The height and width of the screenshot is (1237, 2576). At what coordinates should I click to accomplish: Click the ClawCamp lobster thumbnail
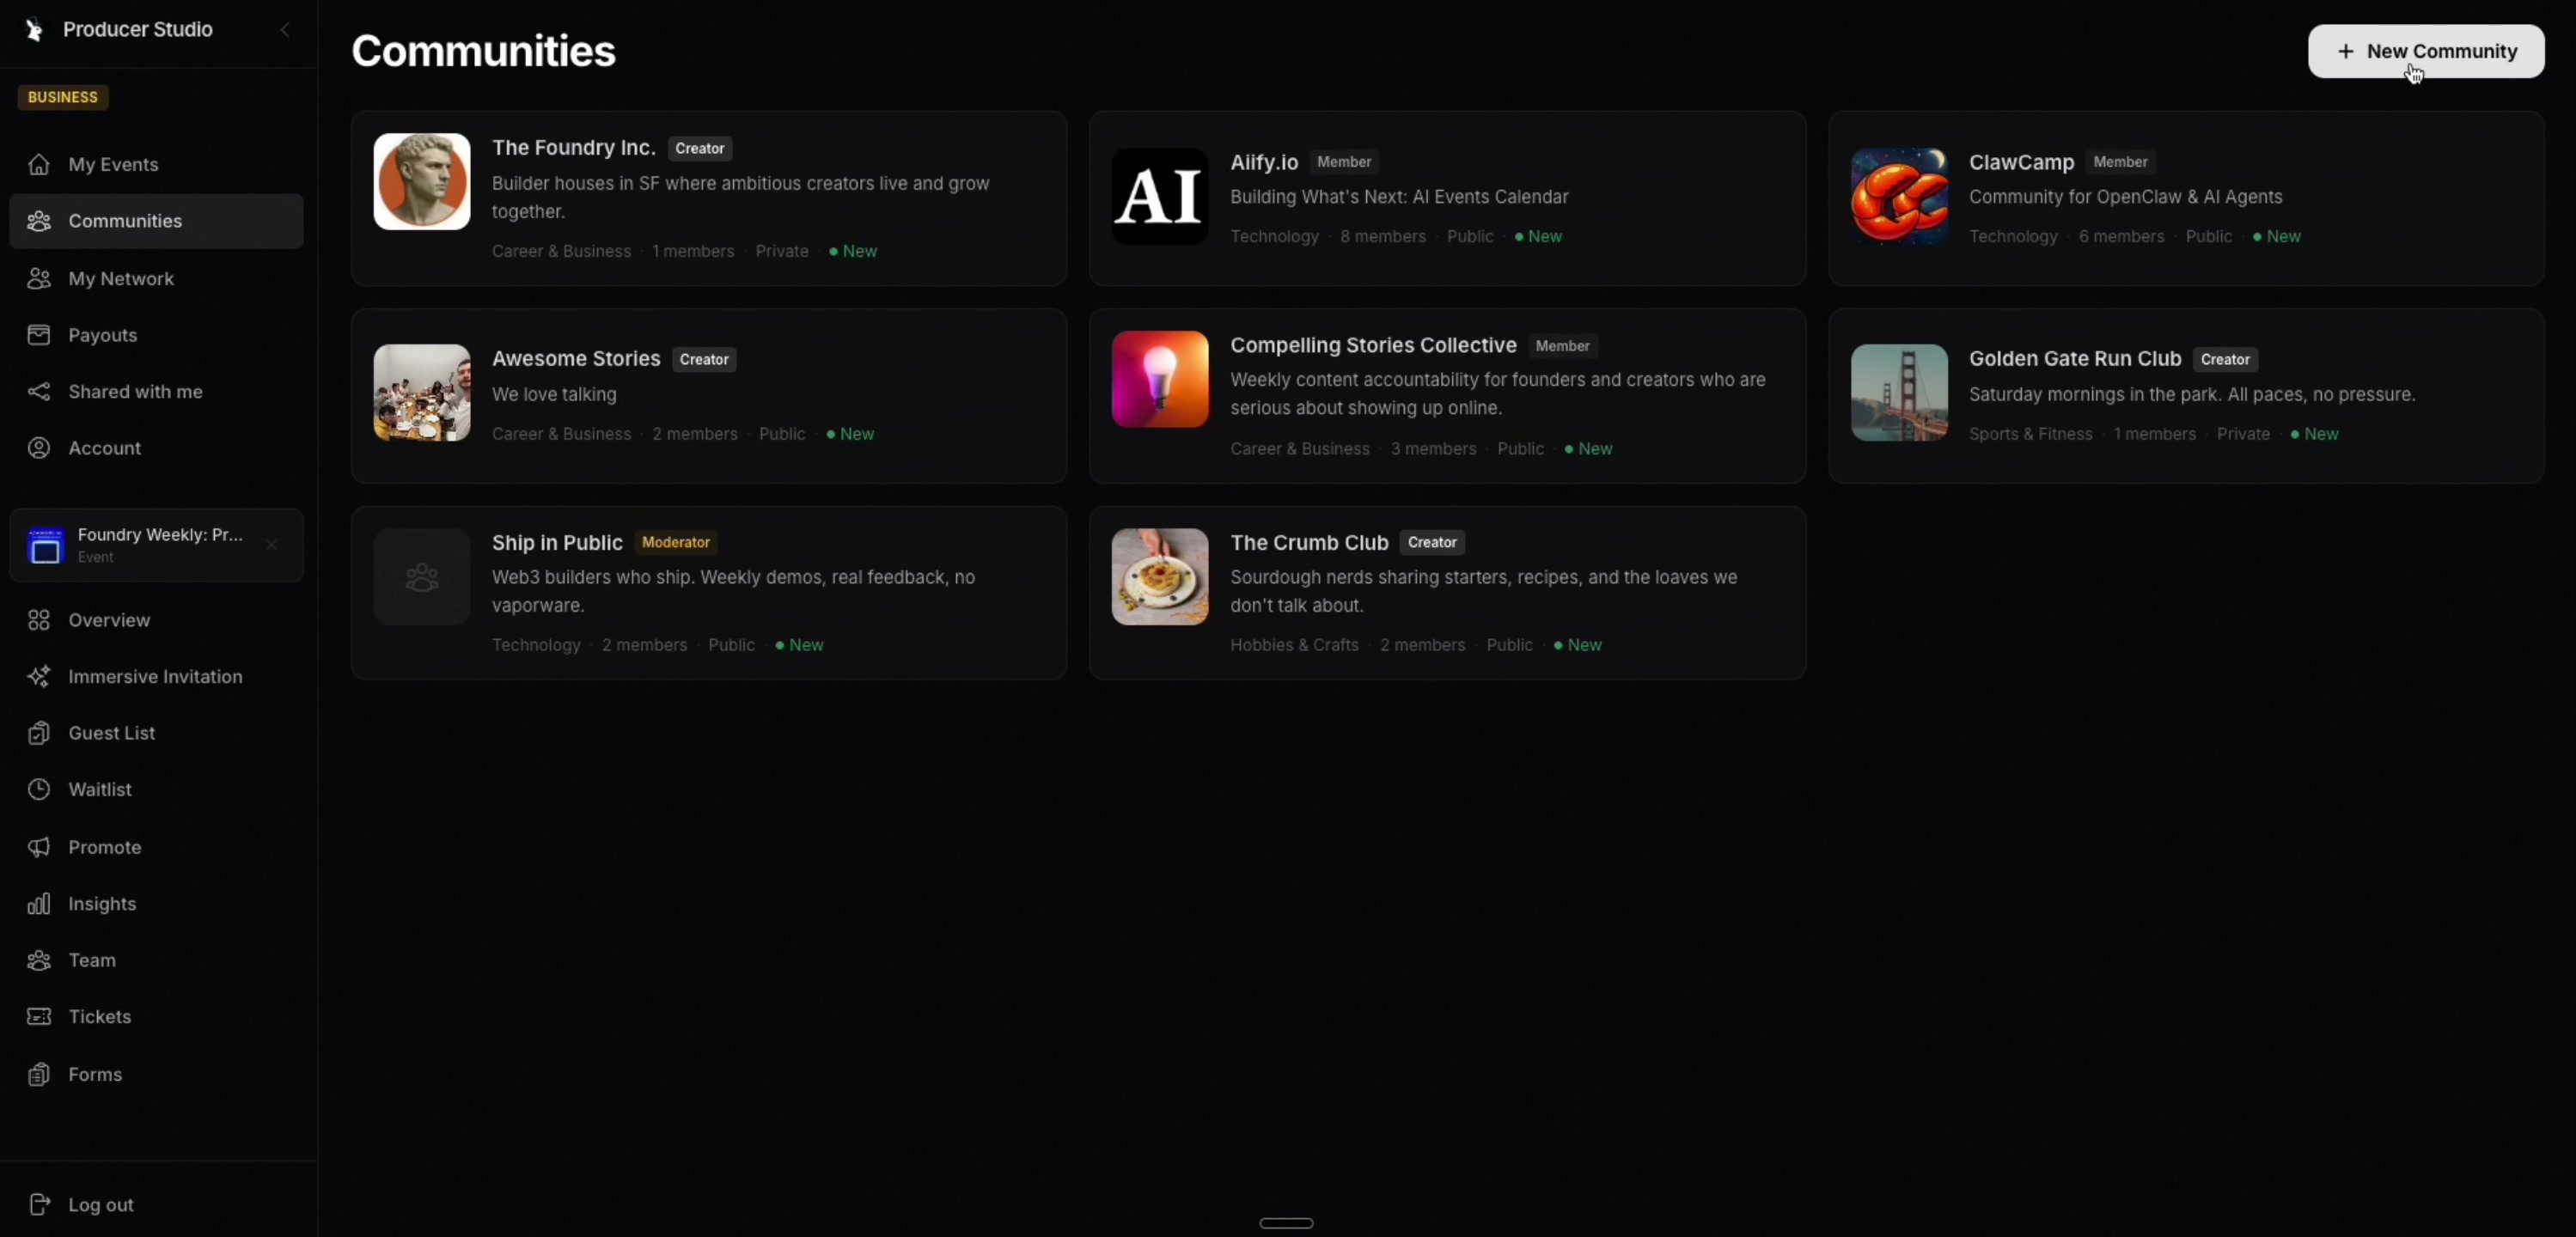click(x=1899, y=196)
